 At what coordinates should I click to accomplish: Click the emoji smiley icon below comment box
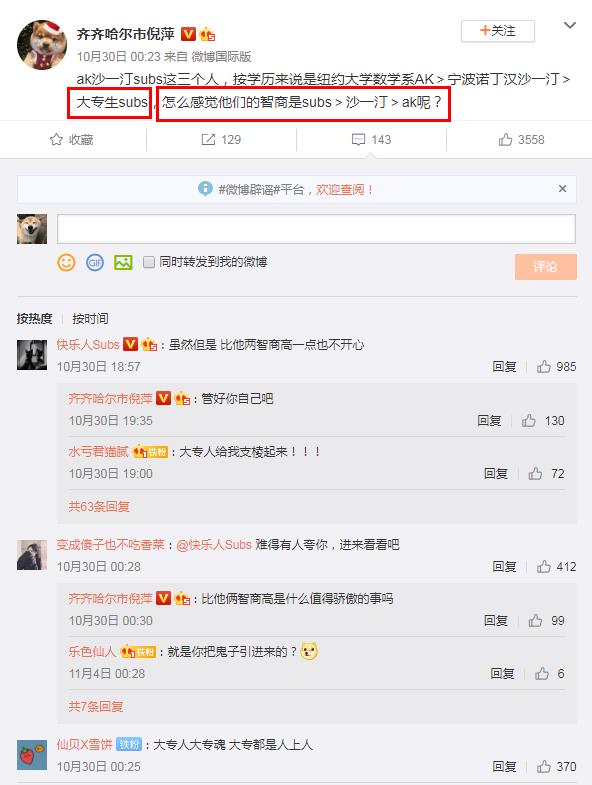click(x=66, y=262)
